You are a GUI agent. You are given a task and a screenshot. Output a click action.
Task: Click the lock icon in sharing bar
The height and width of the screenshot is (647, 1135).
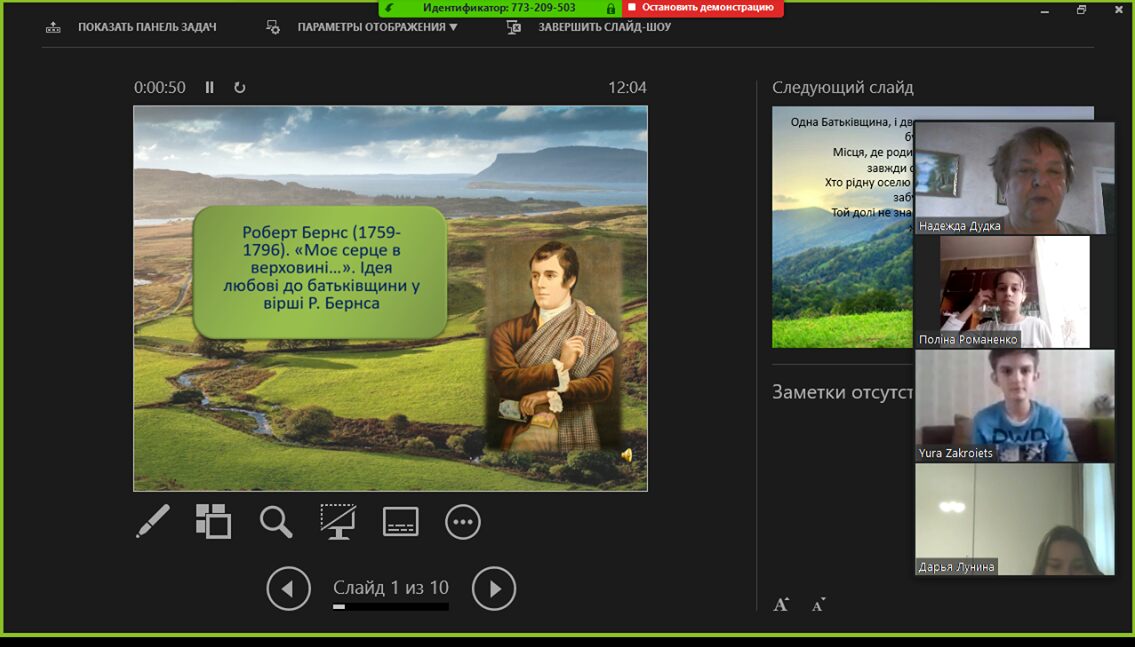pos(611,8)
